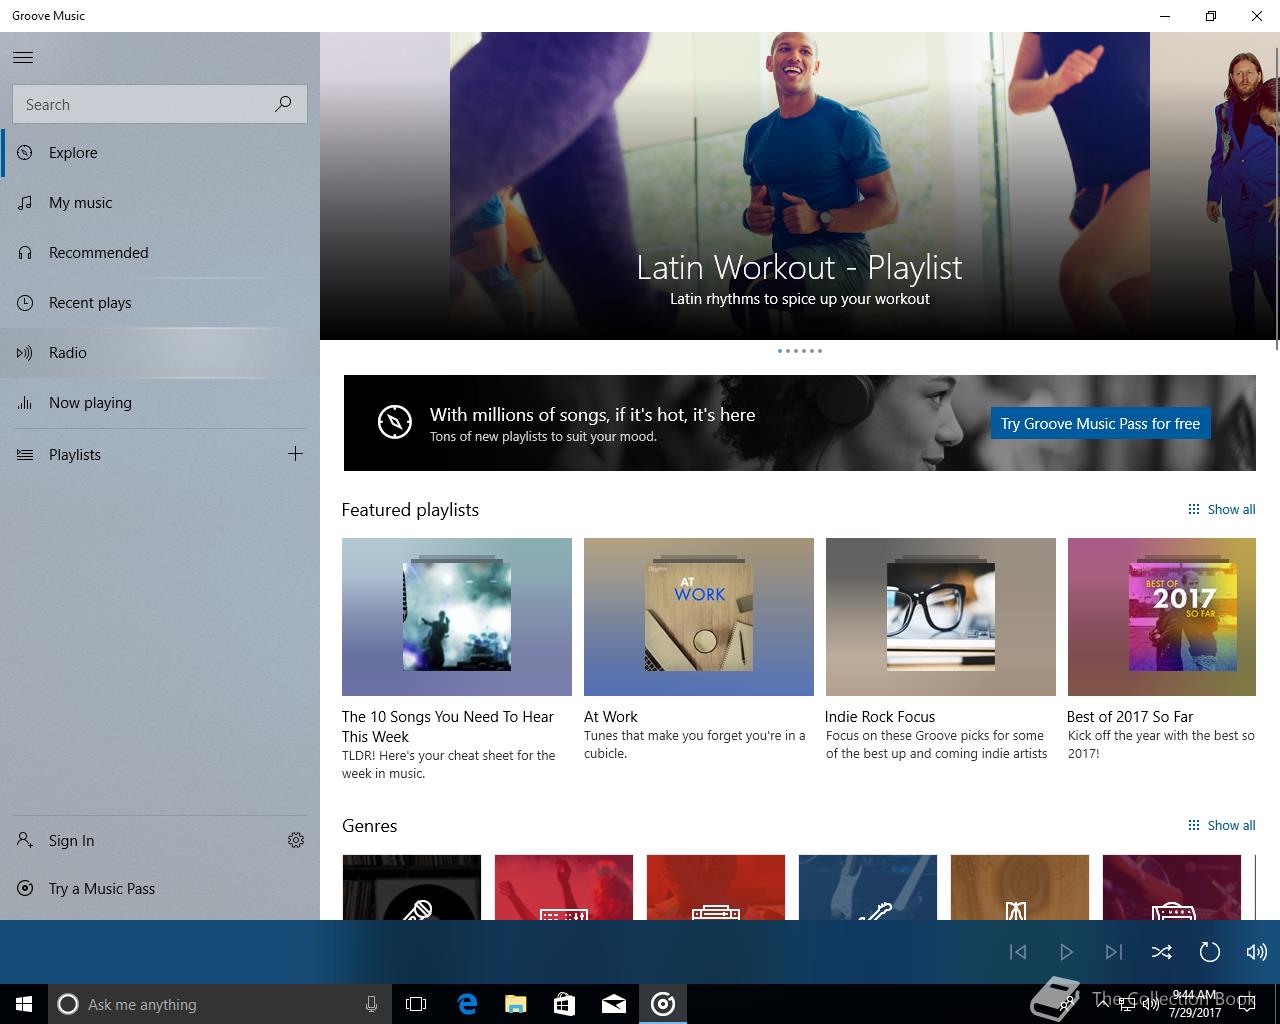Screen dimensions: 1280x1024
Task: Click the Play button
Action: [1066, 952]
